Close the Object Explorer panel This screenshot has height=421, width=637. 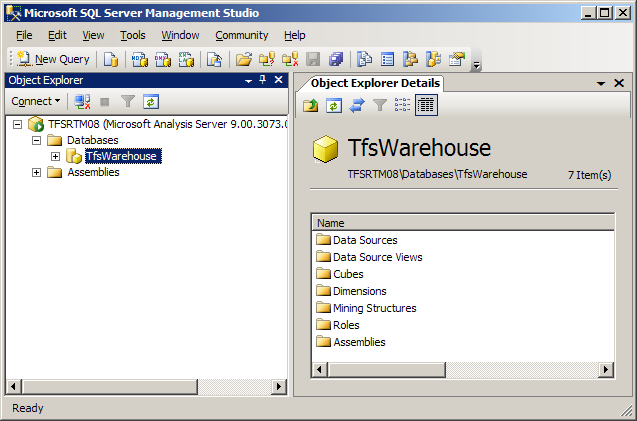pyautogui.click(x=278, y=80)
